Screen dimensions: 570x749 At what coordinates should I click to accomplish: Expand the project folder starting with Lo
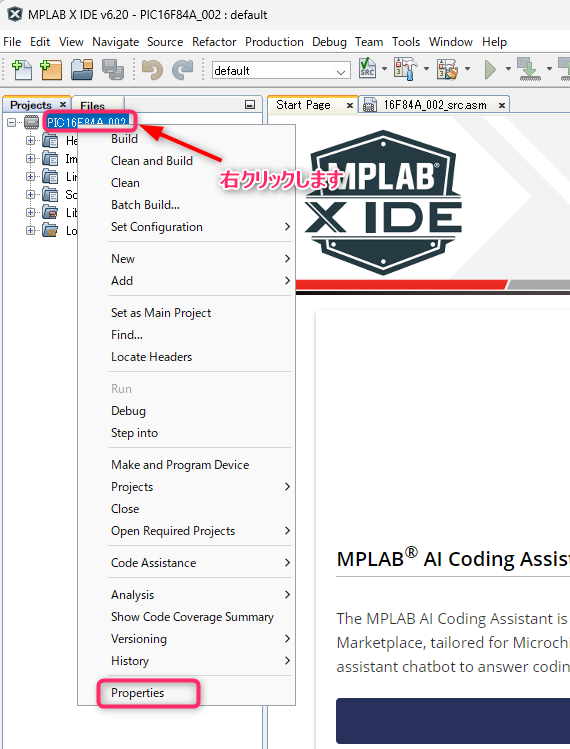click(30, 231)
